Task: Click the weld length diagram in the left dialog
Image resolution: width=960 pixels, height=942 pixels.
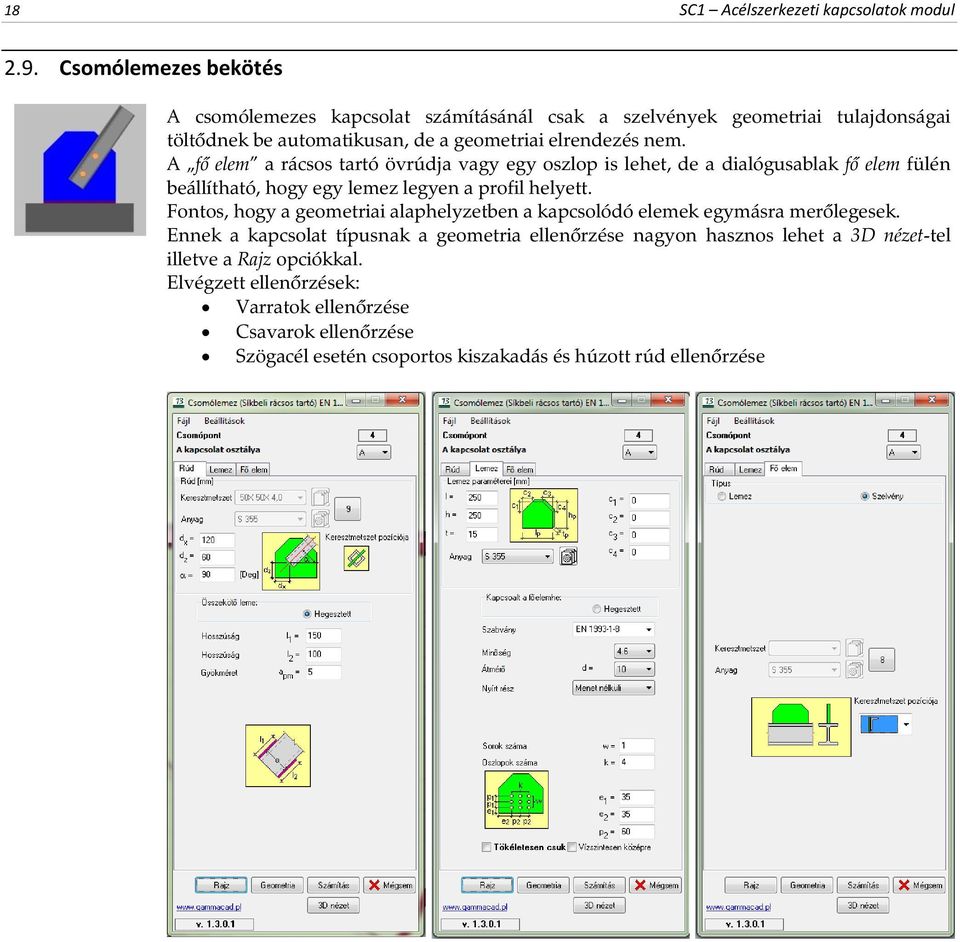Action: point(278,755)
